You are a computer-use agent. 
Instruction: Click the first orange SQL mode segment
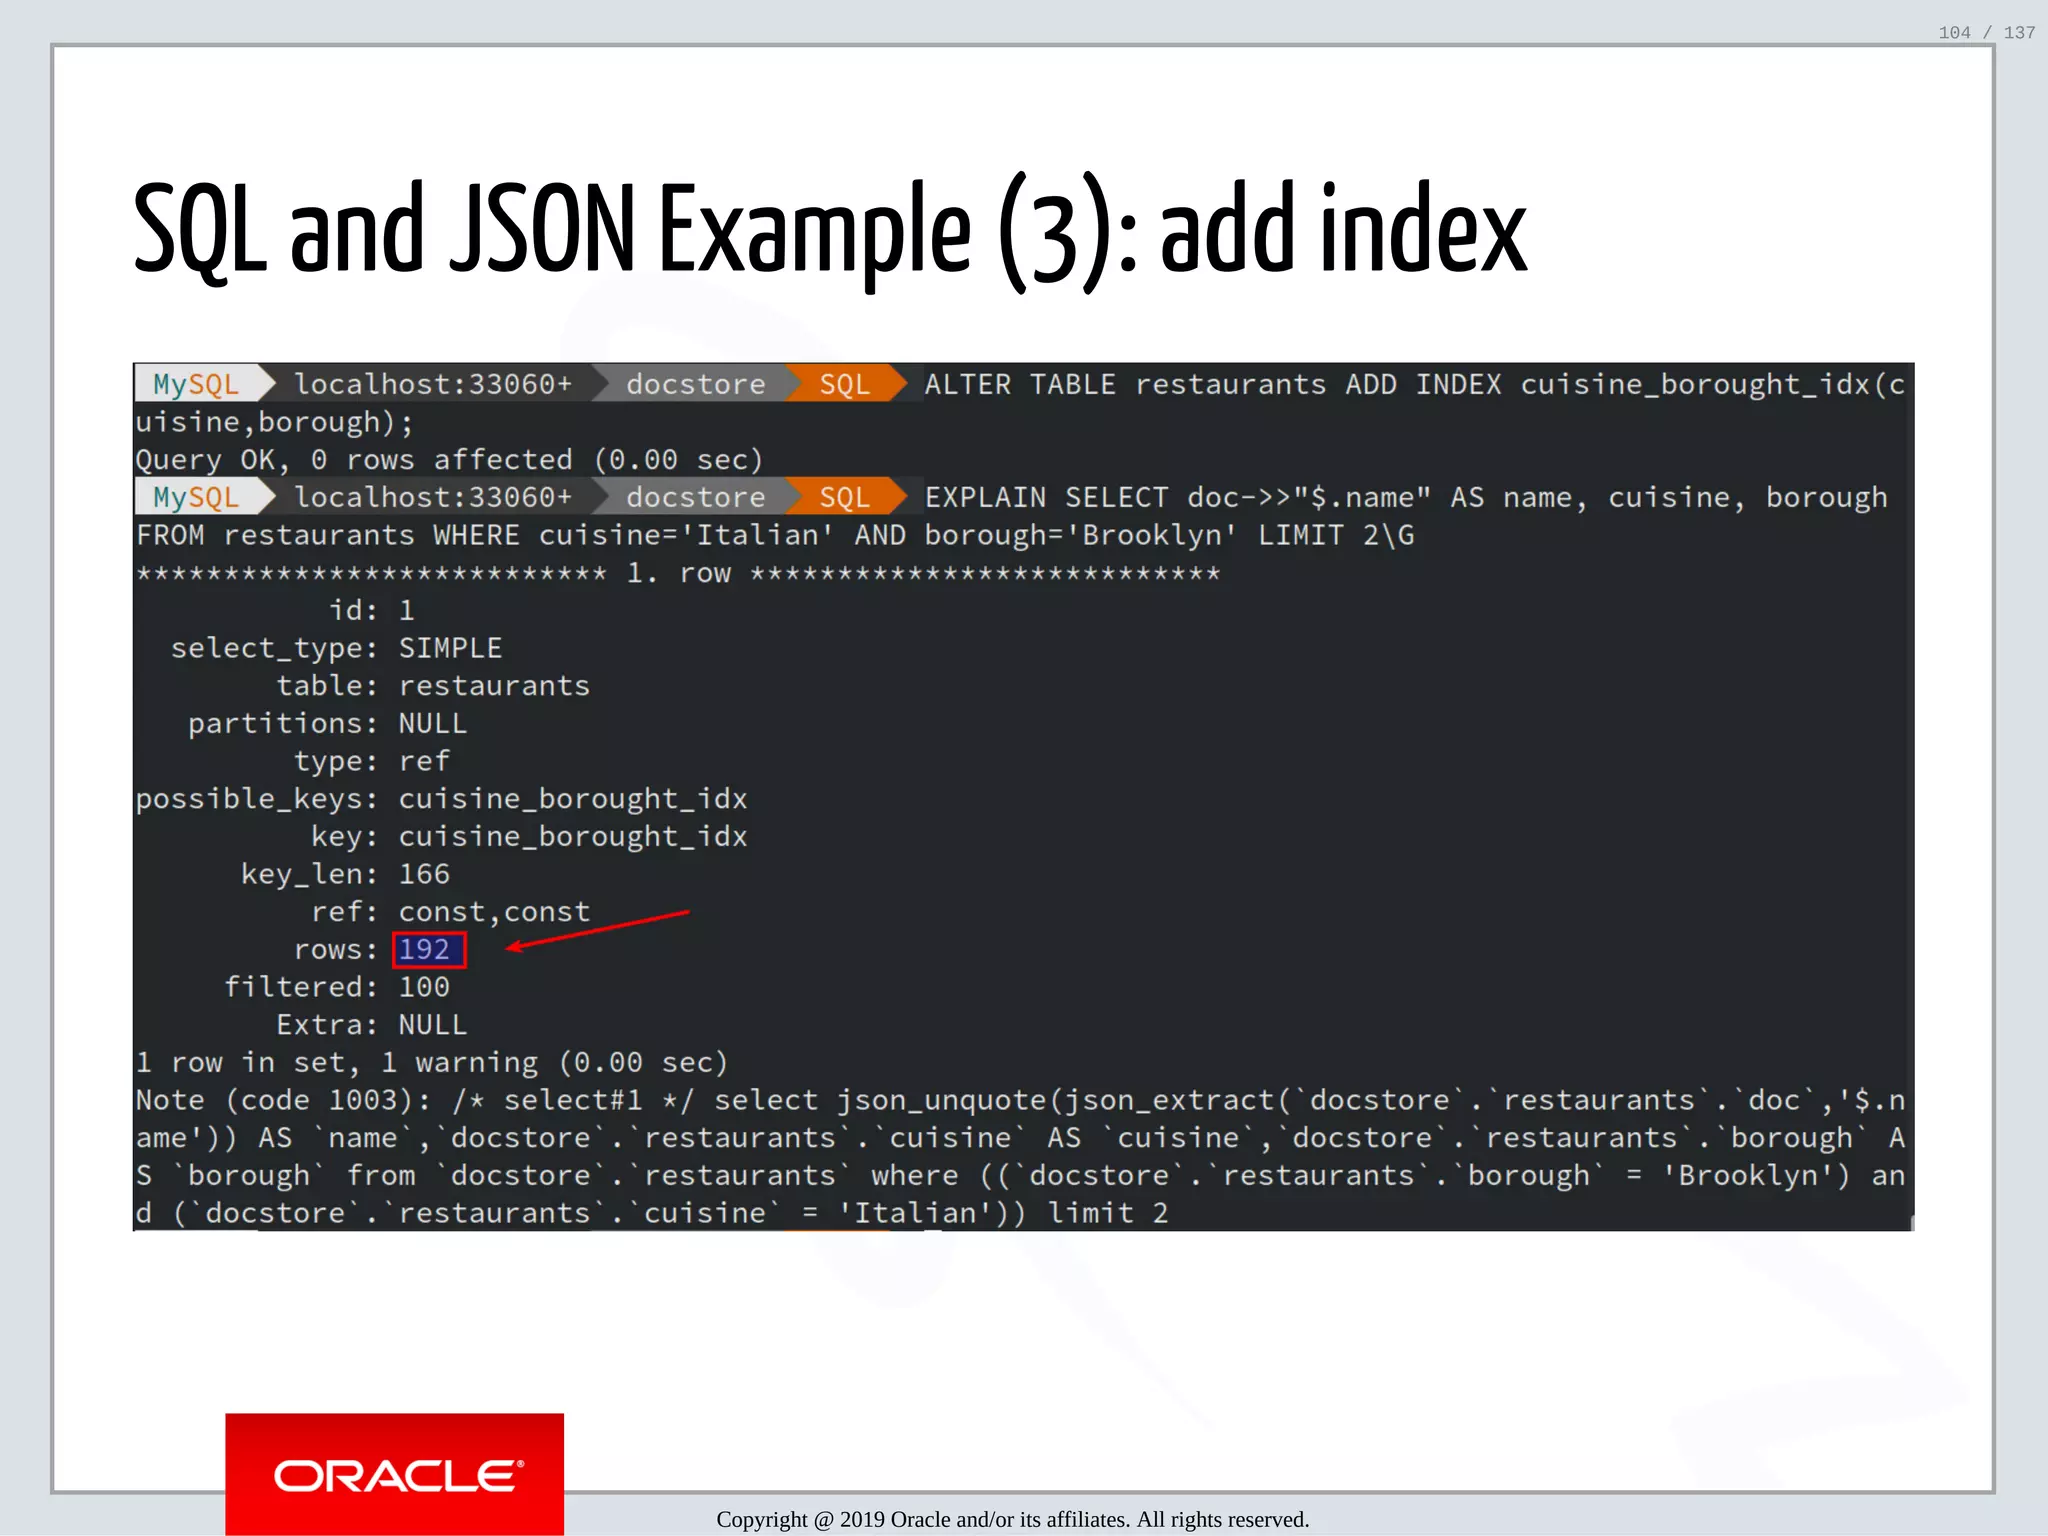tap(845, 384)
